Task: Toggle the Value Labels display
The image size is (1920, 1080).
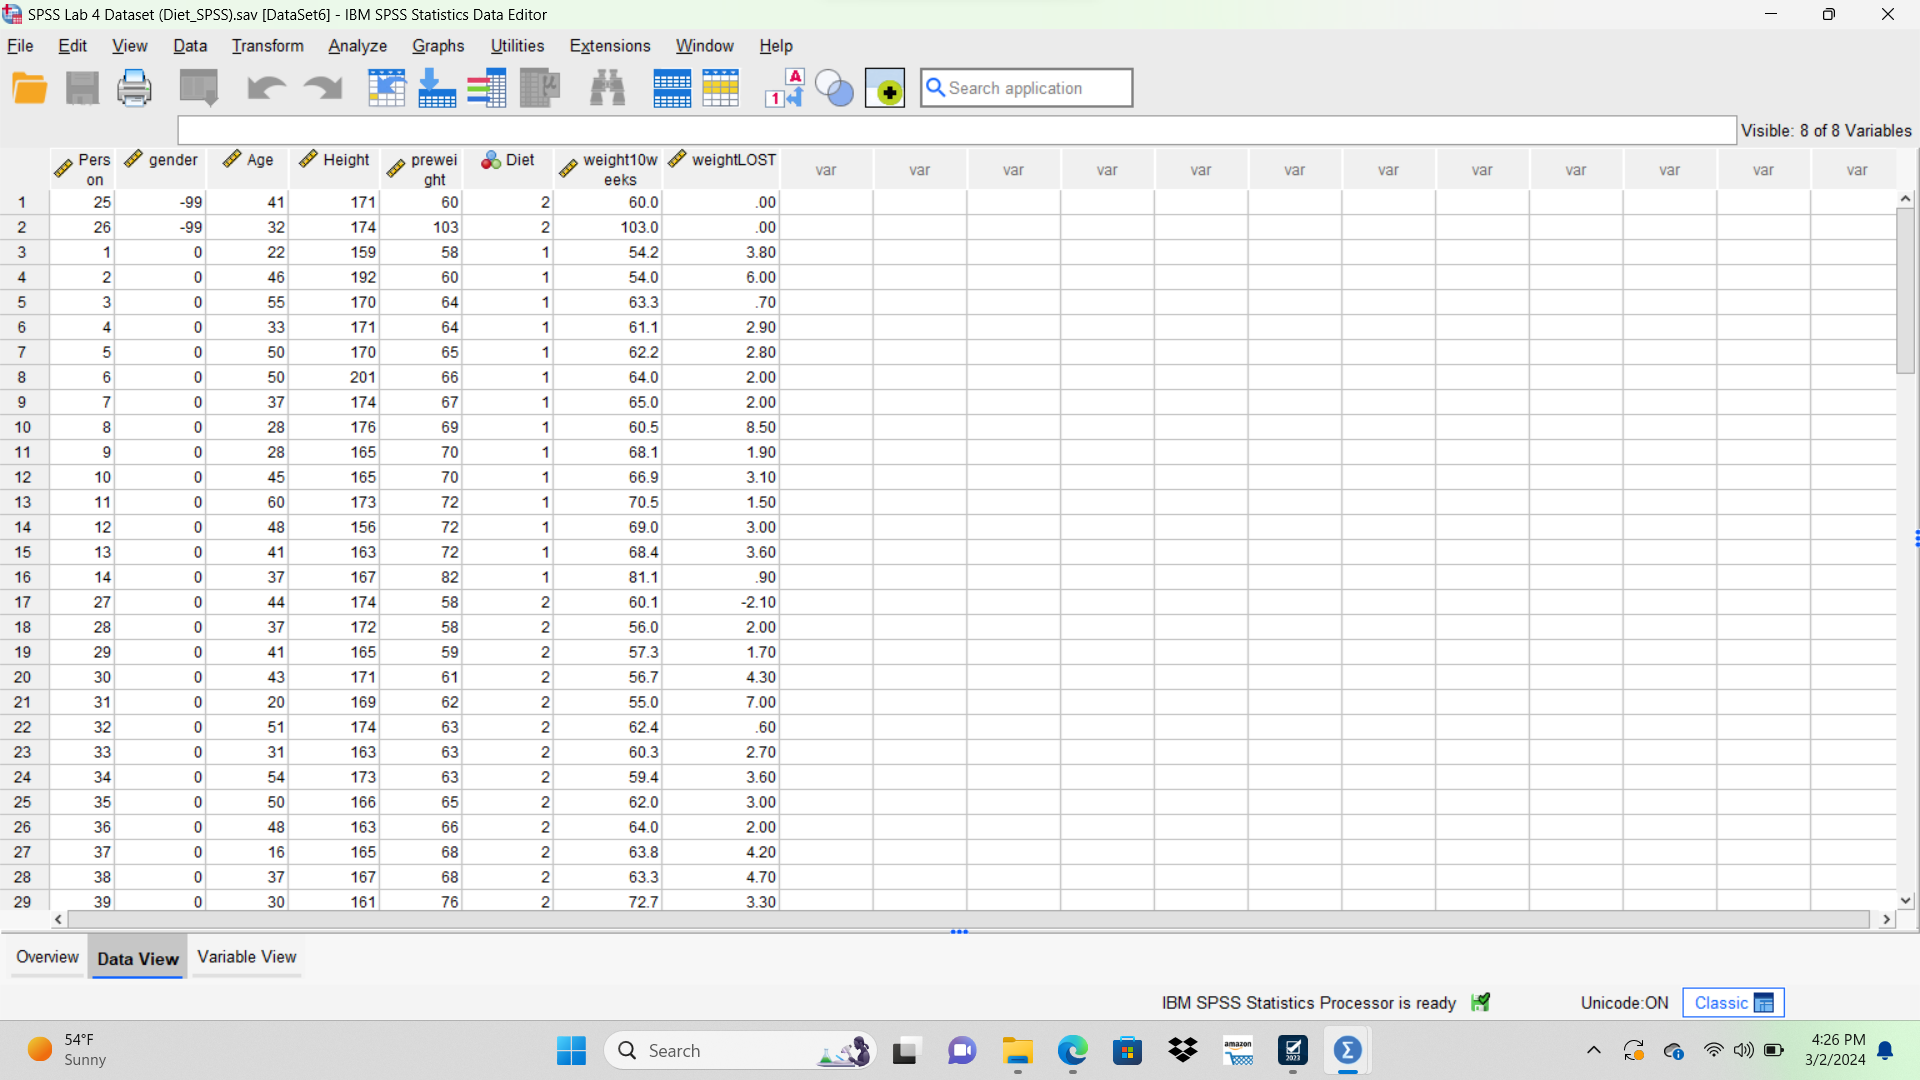Action: (x=785, y=87)
